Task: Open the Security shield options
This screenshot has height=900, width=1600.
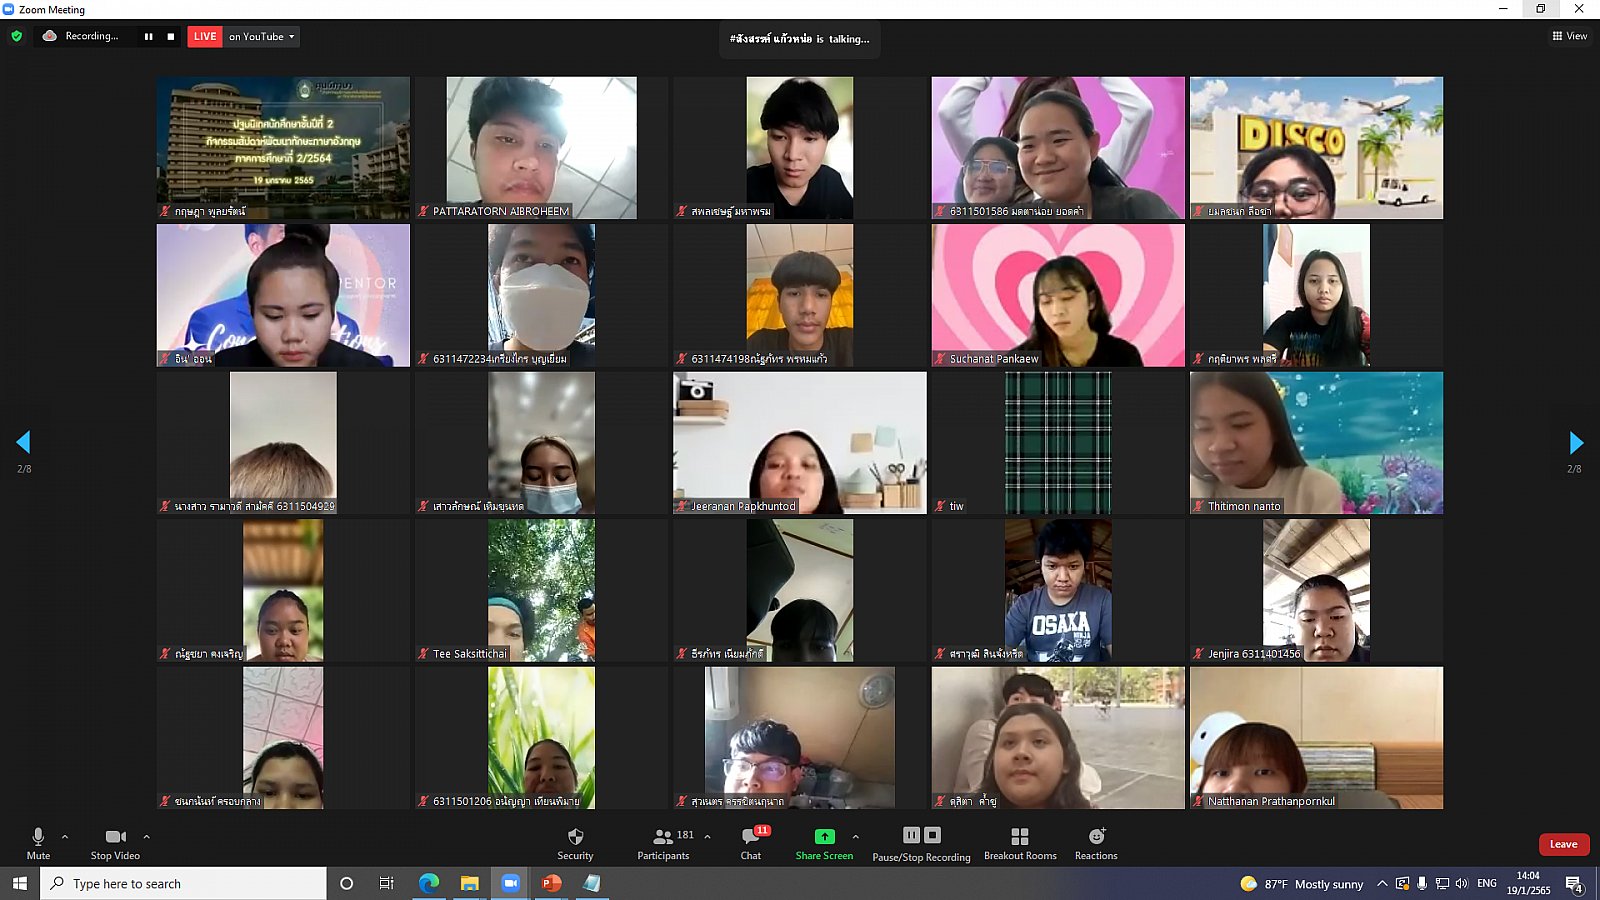Action: pyautogui.click(x=575, y=842)
